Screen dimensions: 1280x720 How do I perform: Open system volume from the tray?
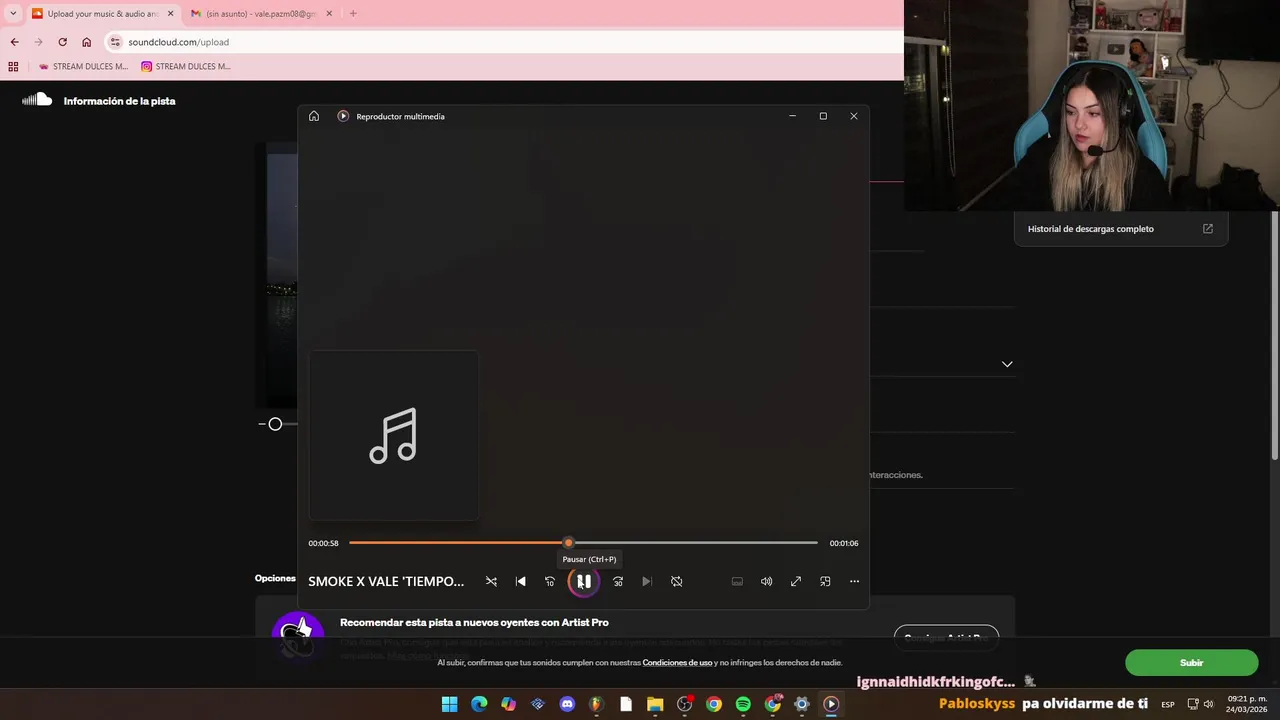coord(1208,704)
